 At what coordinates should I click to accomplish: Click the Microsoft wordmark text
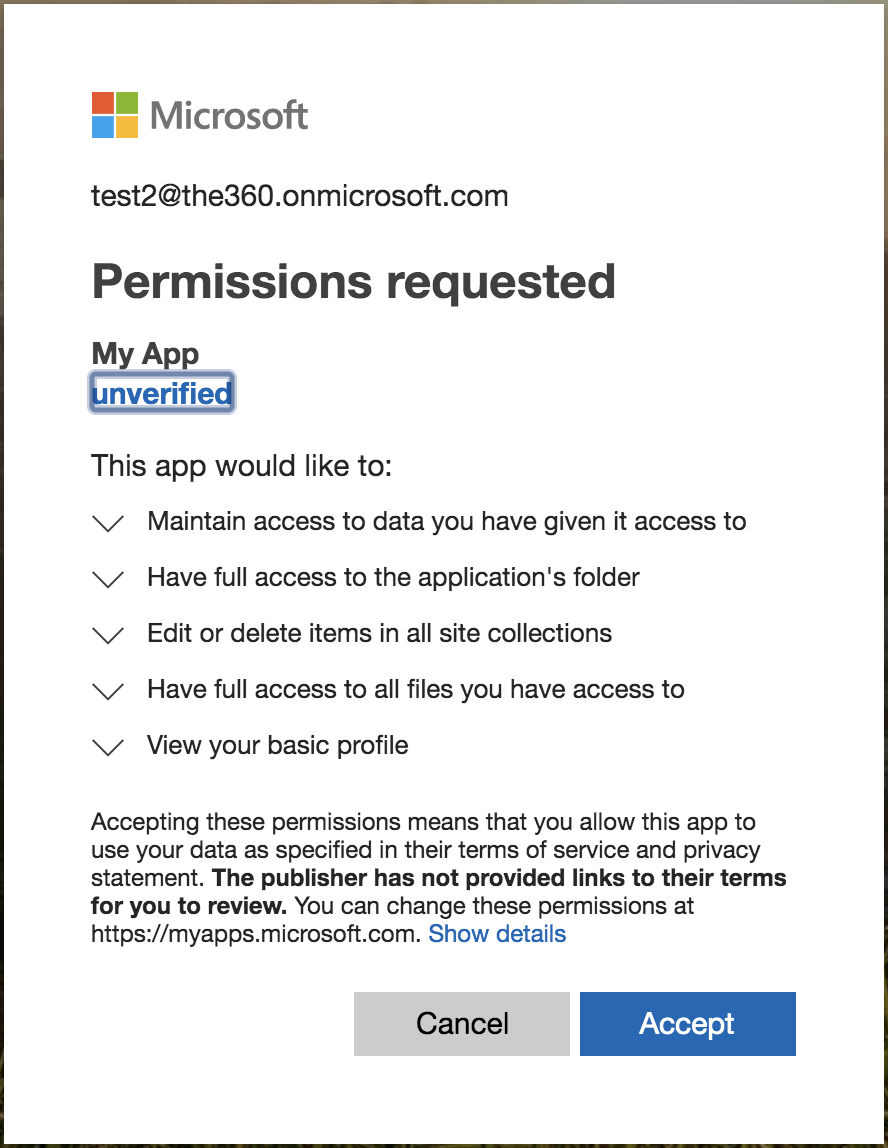point(229,115)
